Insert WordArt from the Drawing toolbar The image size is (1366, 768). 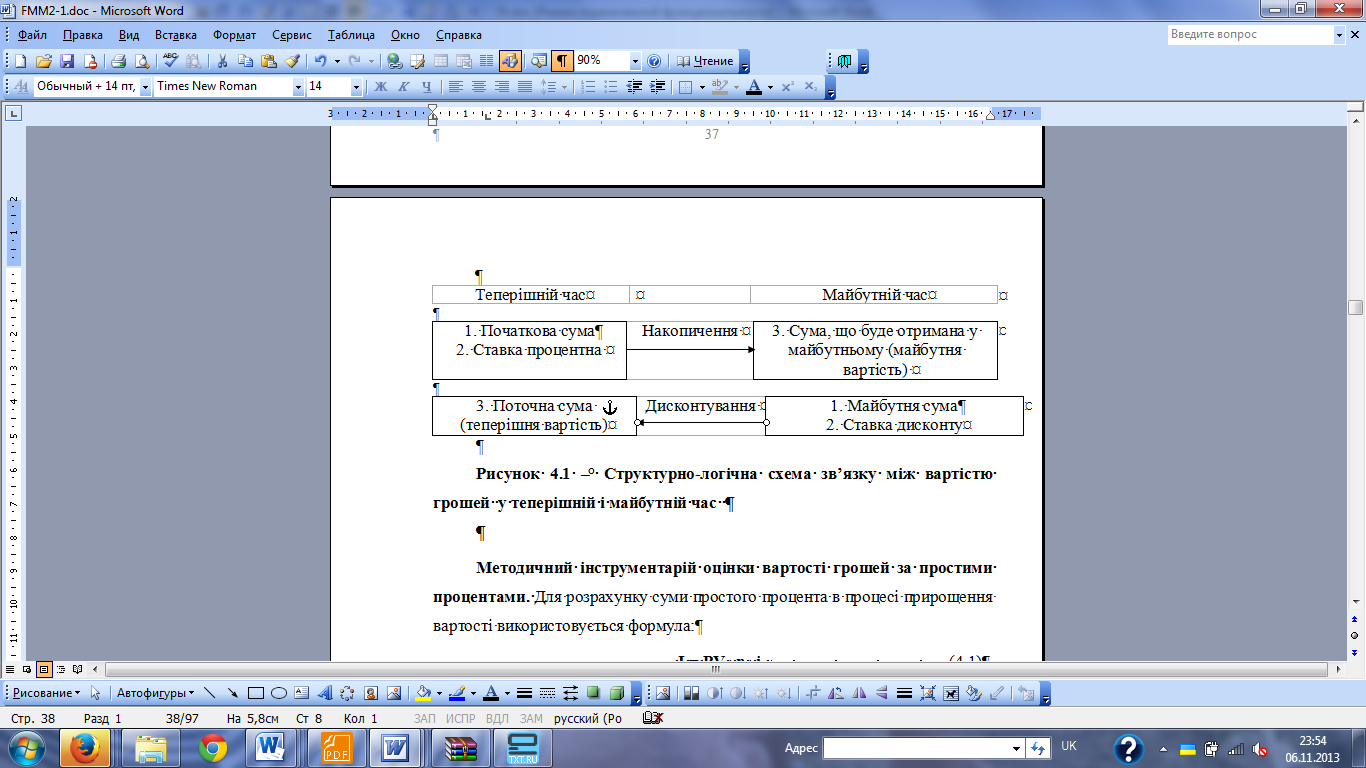click(324, 692)
